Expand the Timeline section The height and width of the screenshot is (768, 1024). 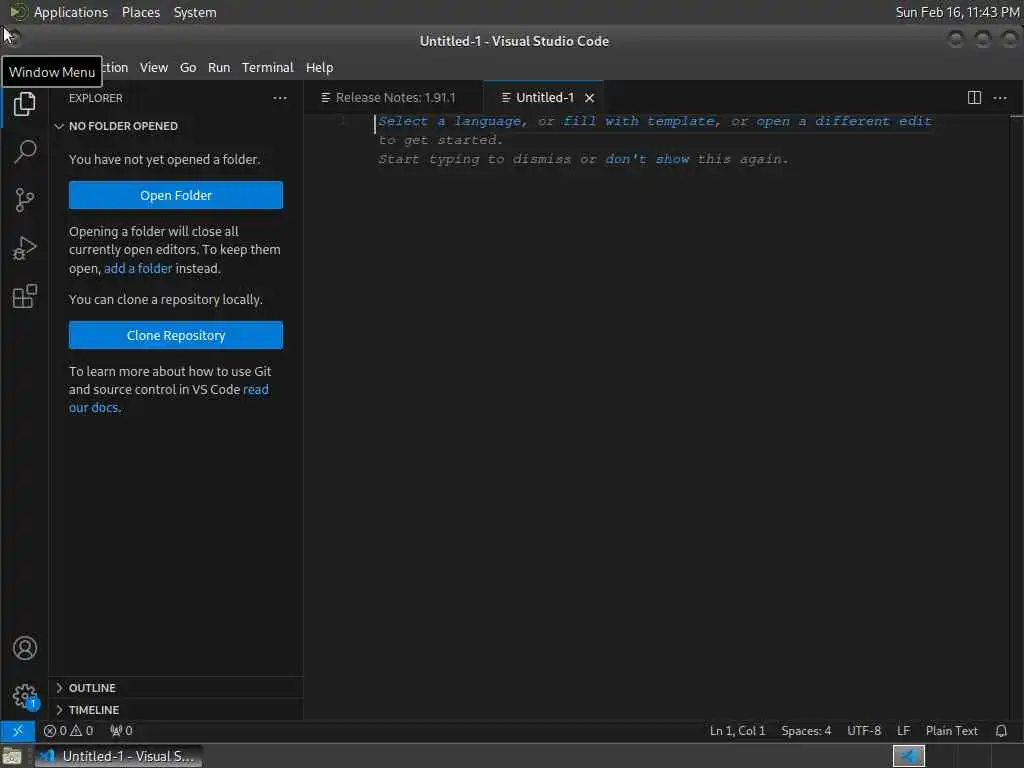click(x=176, y=710)
